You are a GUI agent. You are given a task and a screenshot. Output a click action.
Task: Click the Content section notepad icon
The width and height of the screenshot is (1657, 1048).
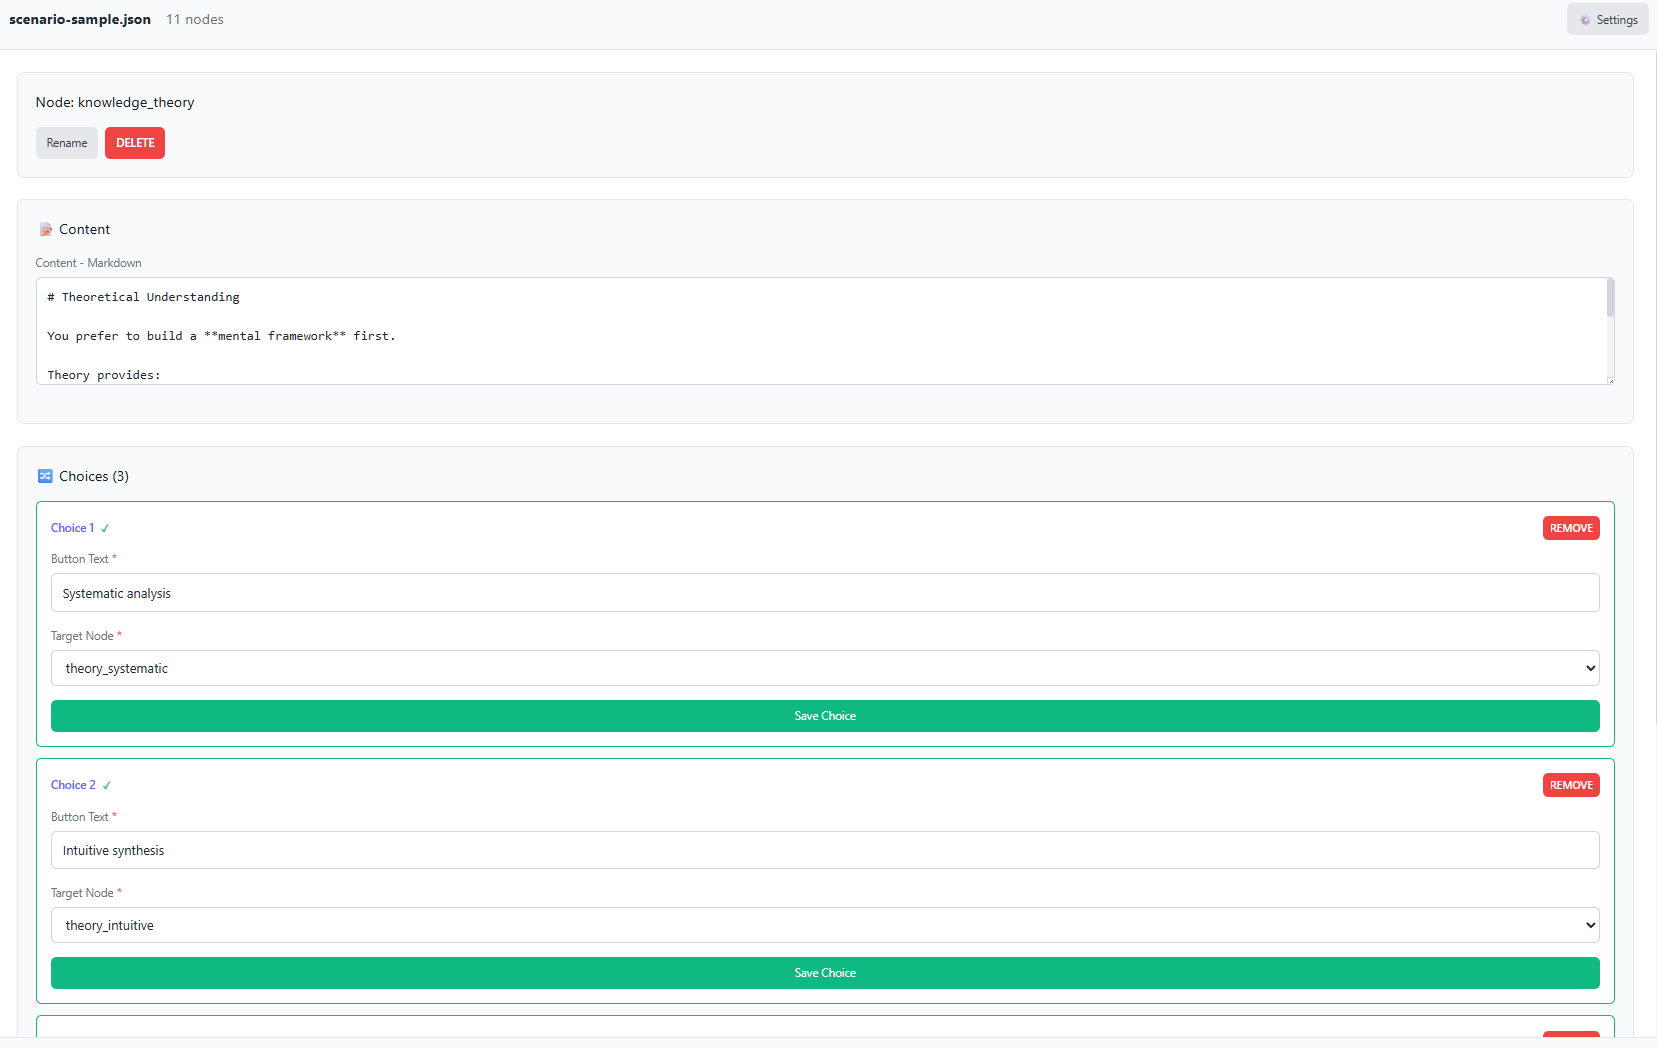point(45,230)
